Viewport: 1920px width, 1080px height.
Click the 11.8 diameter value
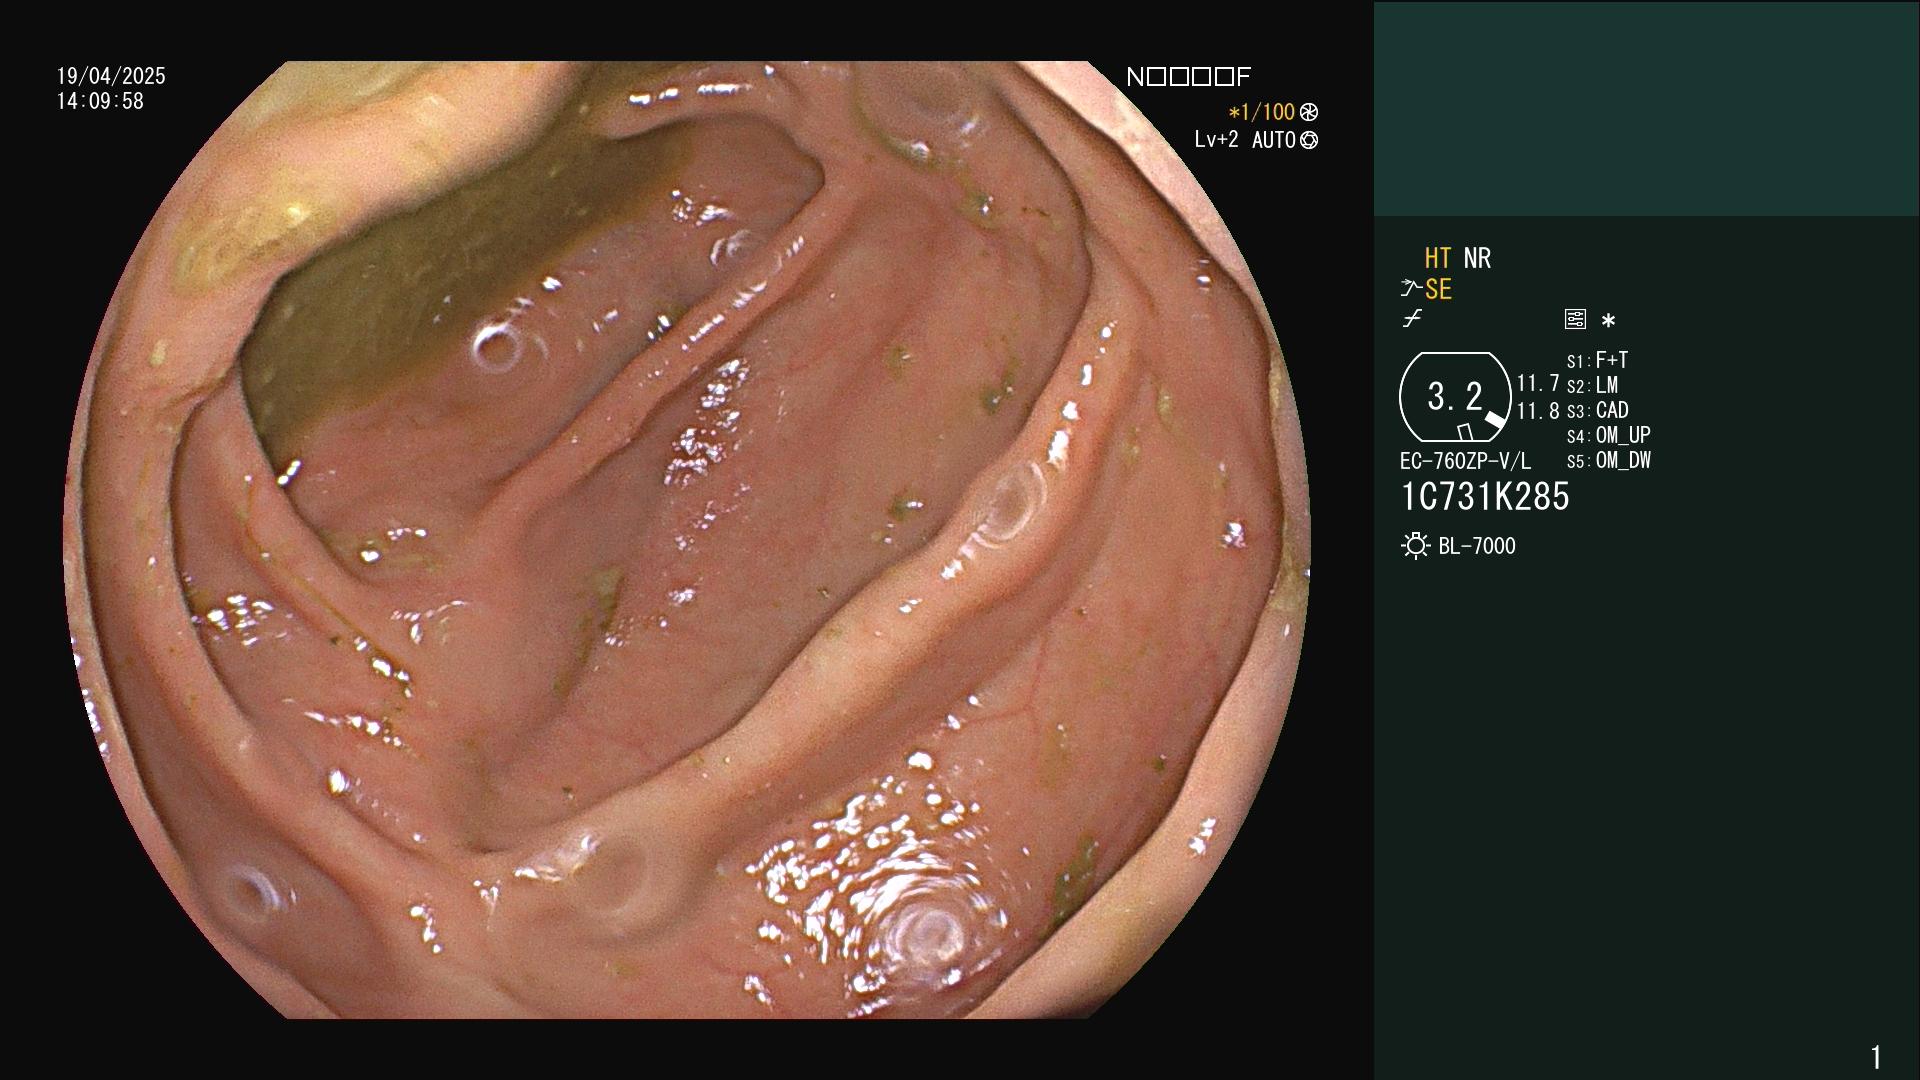pos(1538,411)
